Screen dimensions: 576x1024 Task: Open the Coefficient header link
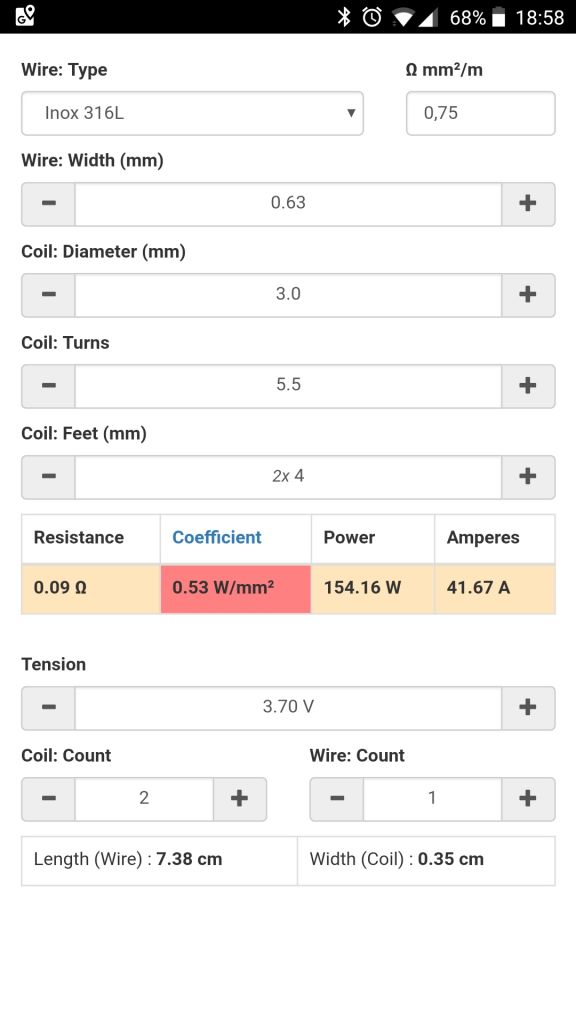217,537
